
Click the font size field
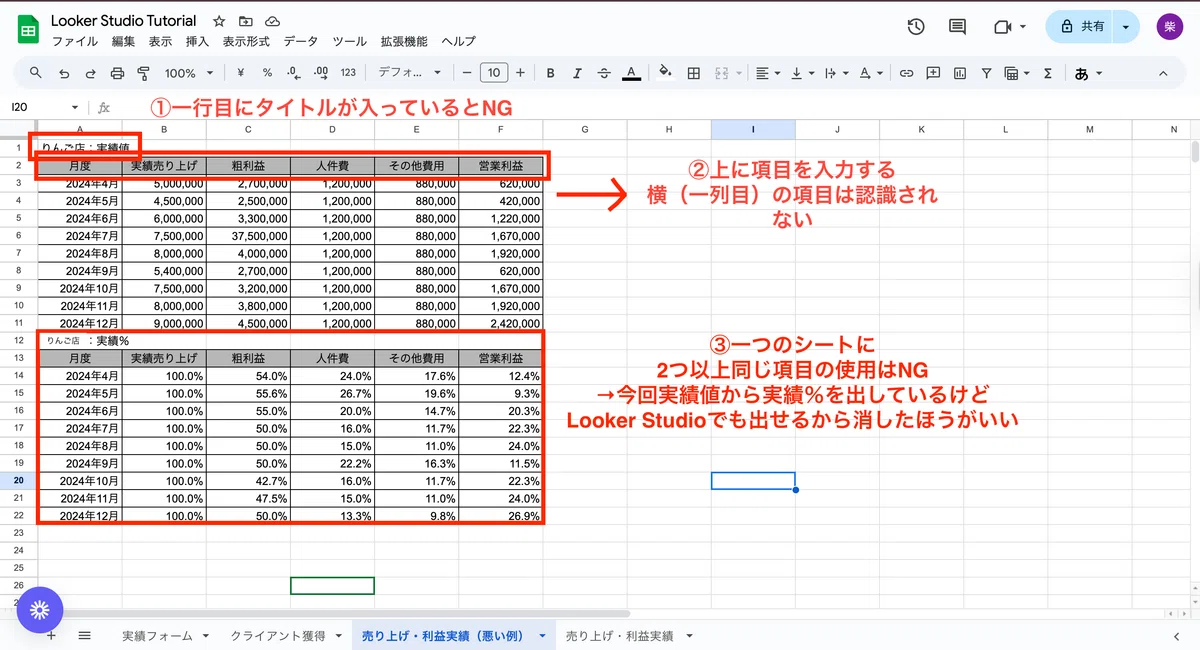pyautogui.click(x=494, y=73)
